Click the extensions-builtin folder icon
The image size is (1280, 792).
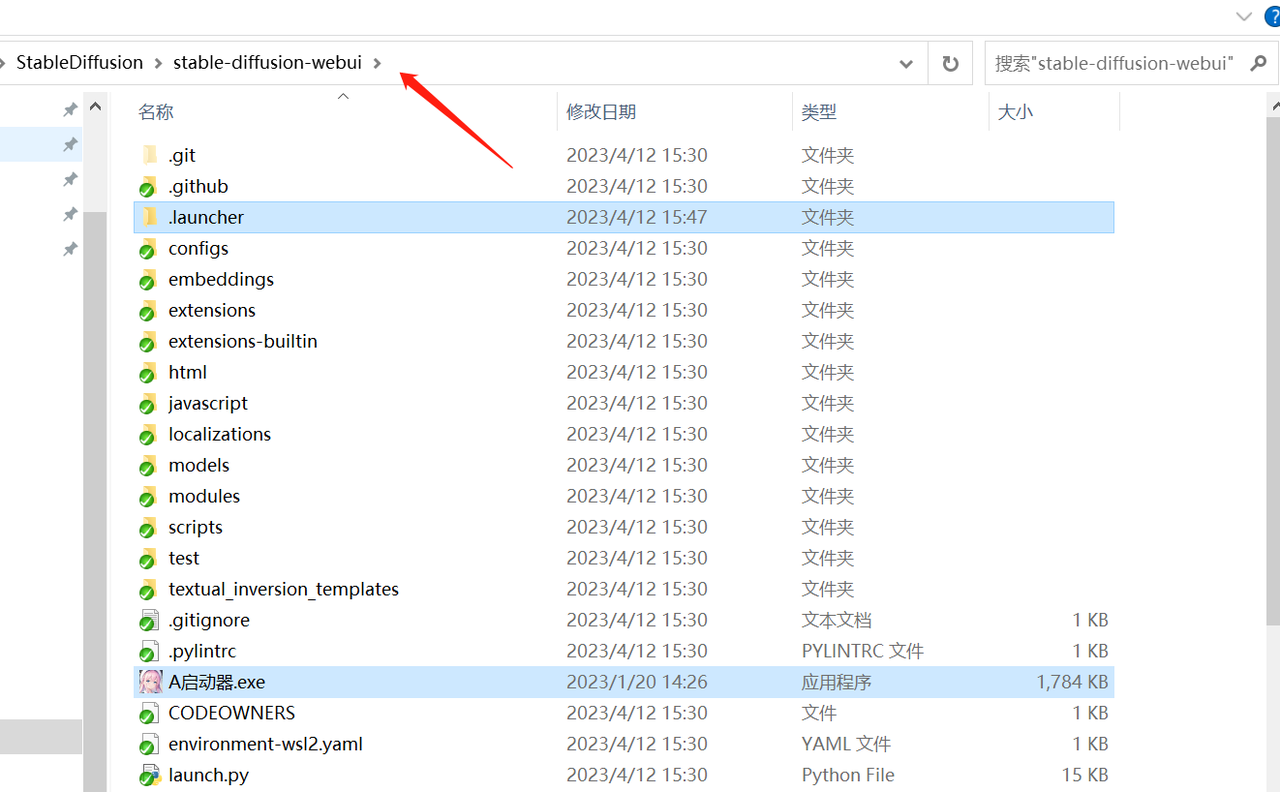(x=149, y=341)
